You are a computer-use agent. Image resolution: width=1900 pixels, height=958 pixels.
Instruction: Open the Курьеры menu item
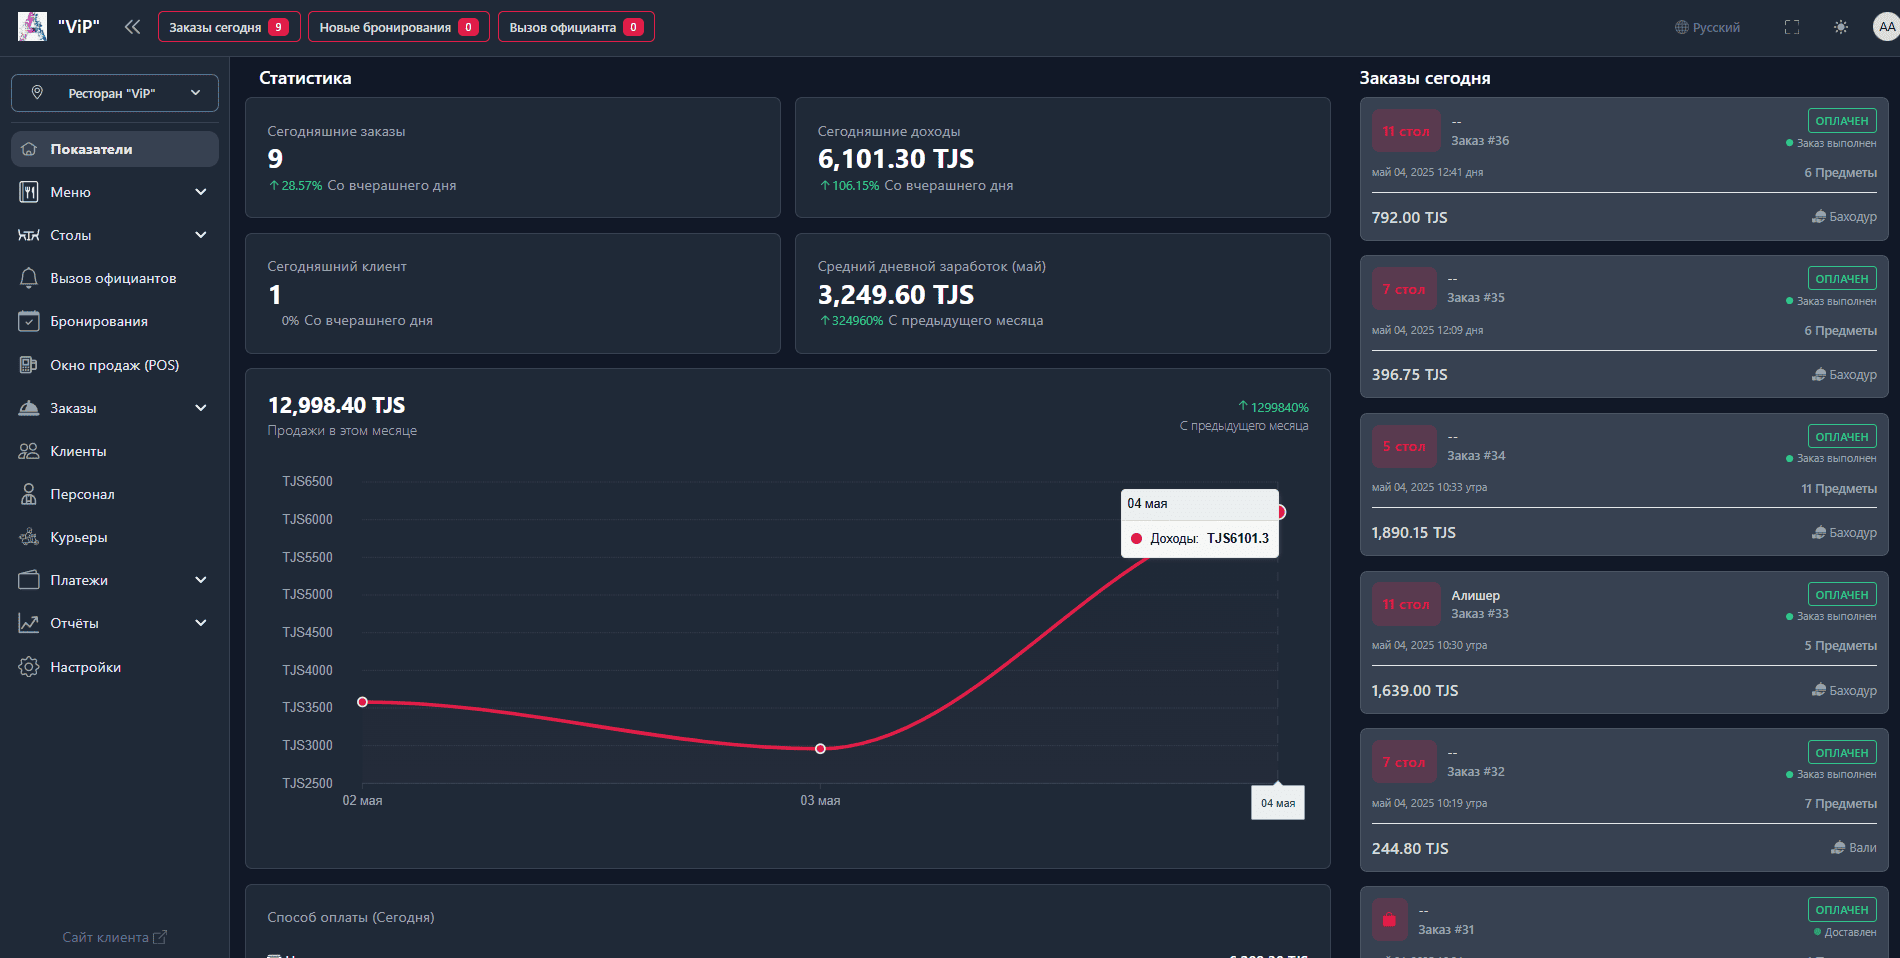115,537
